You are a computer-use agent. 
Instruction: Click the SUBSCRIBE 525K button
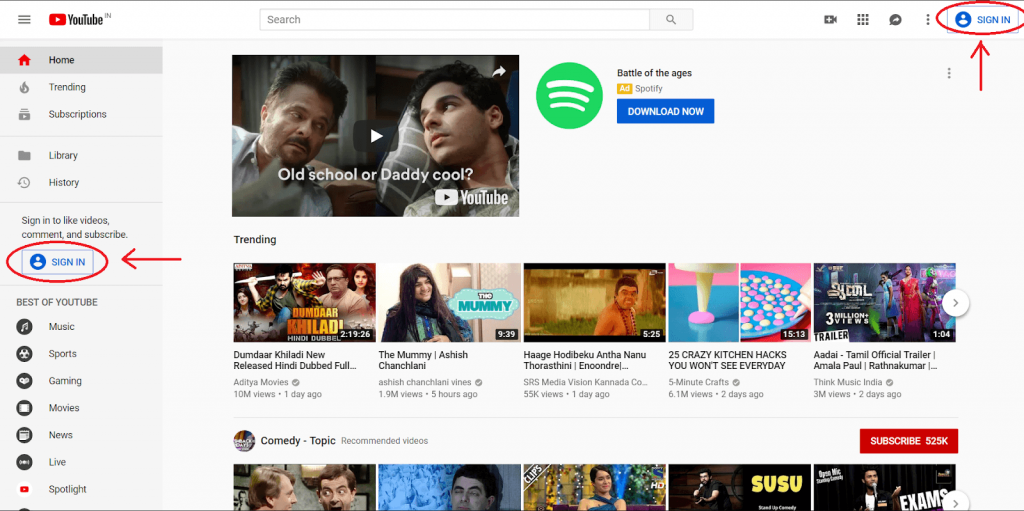[908, 441]
